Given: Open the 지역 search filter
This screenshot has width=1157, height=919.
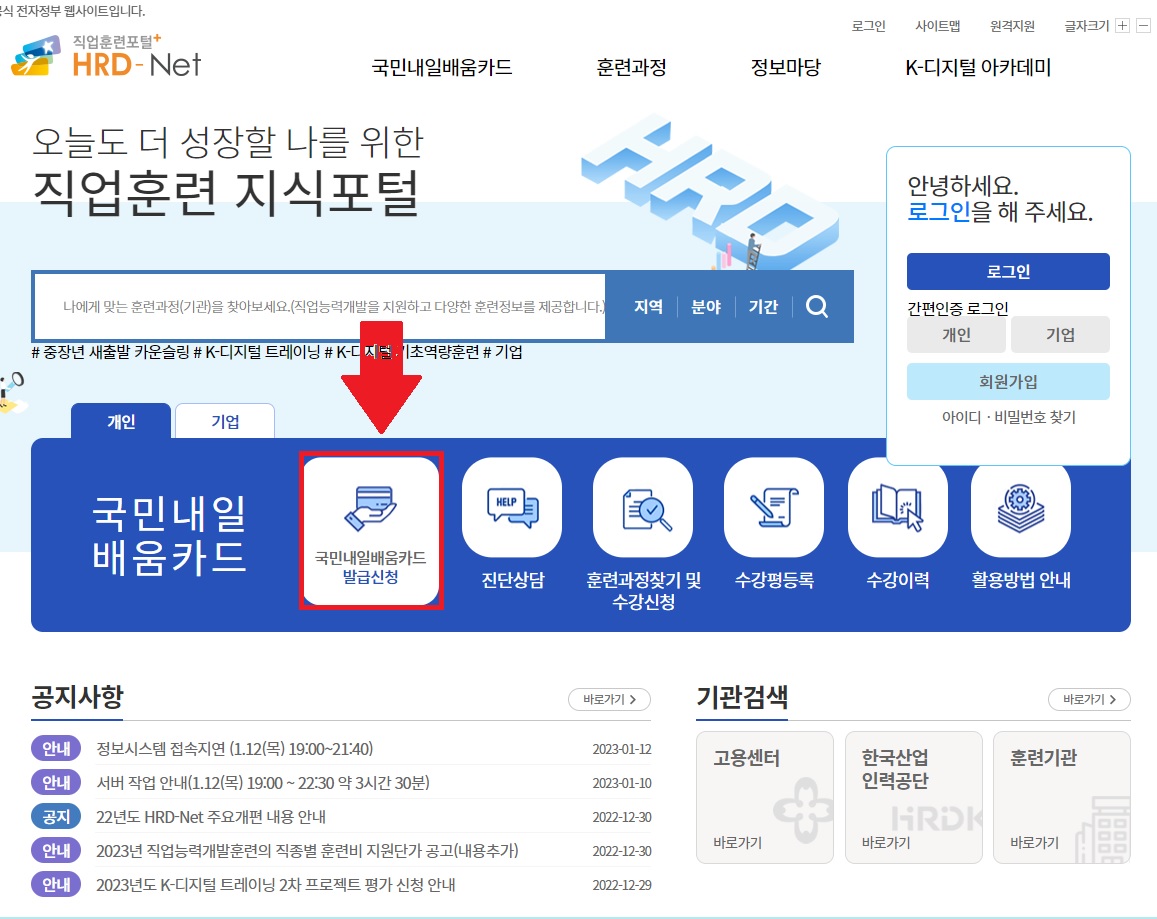Looking at the screenshot, I should click(647, 307).
